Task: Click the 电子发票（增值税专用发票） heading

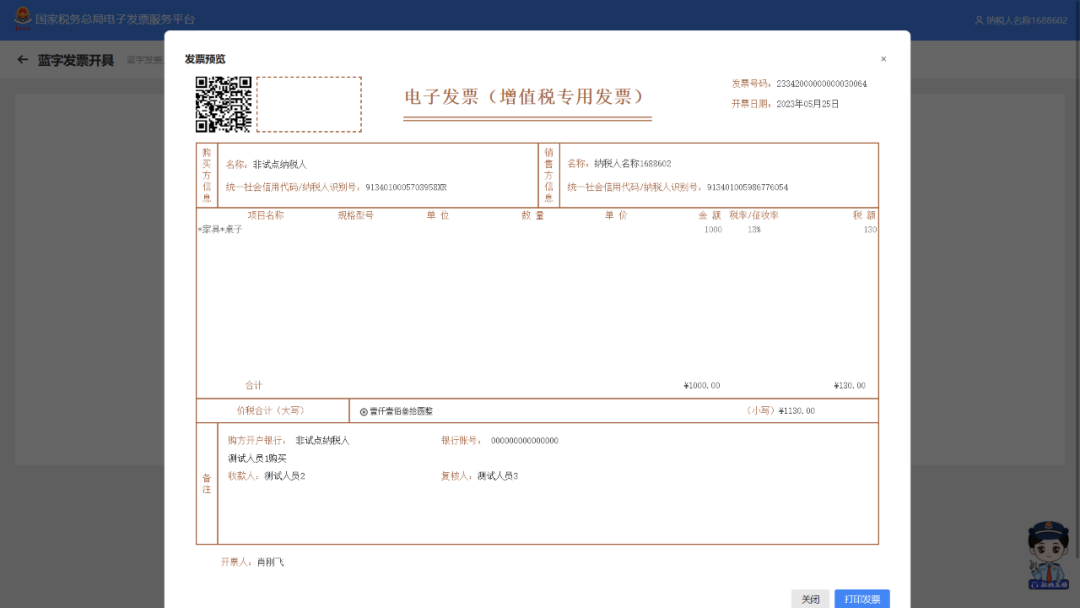Action: pyautogui.click(x=525, y=96)
